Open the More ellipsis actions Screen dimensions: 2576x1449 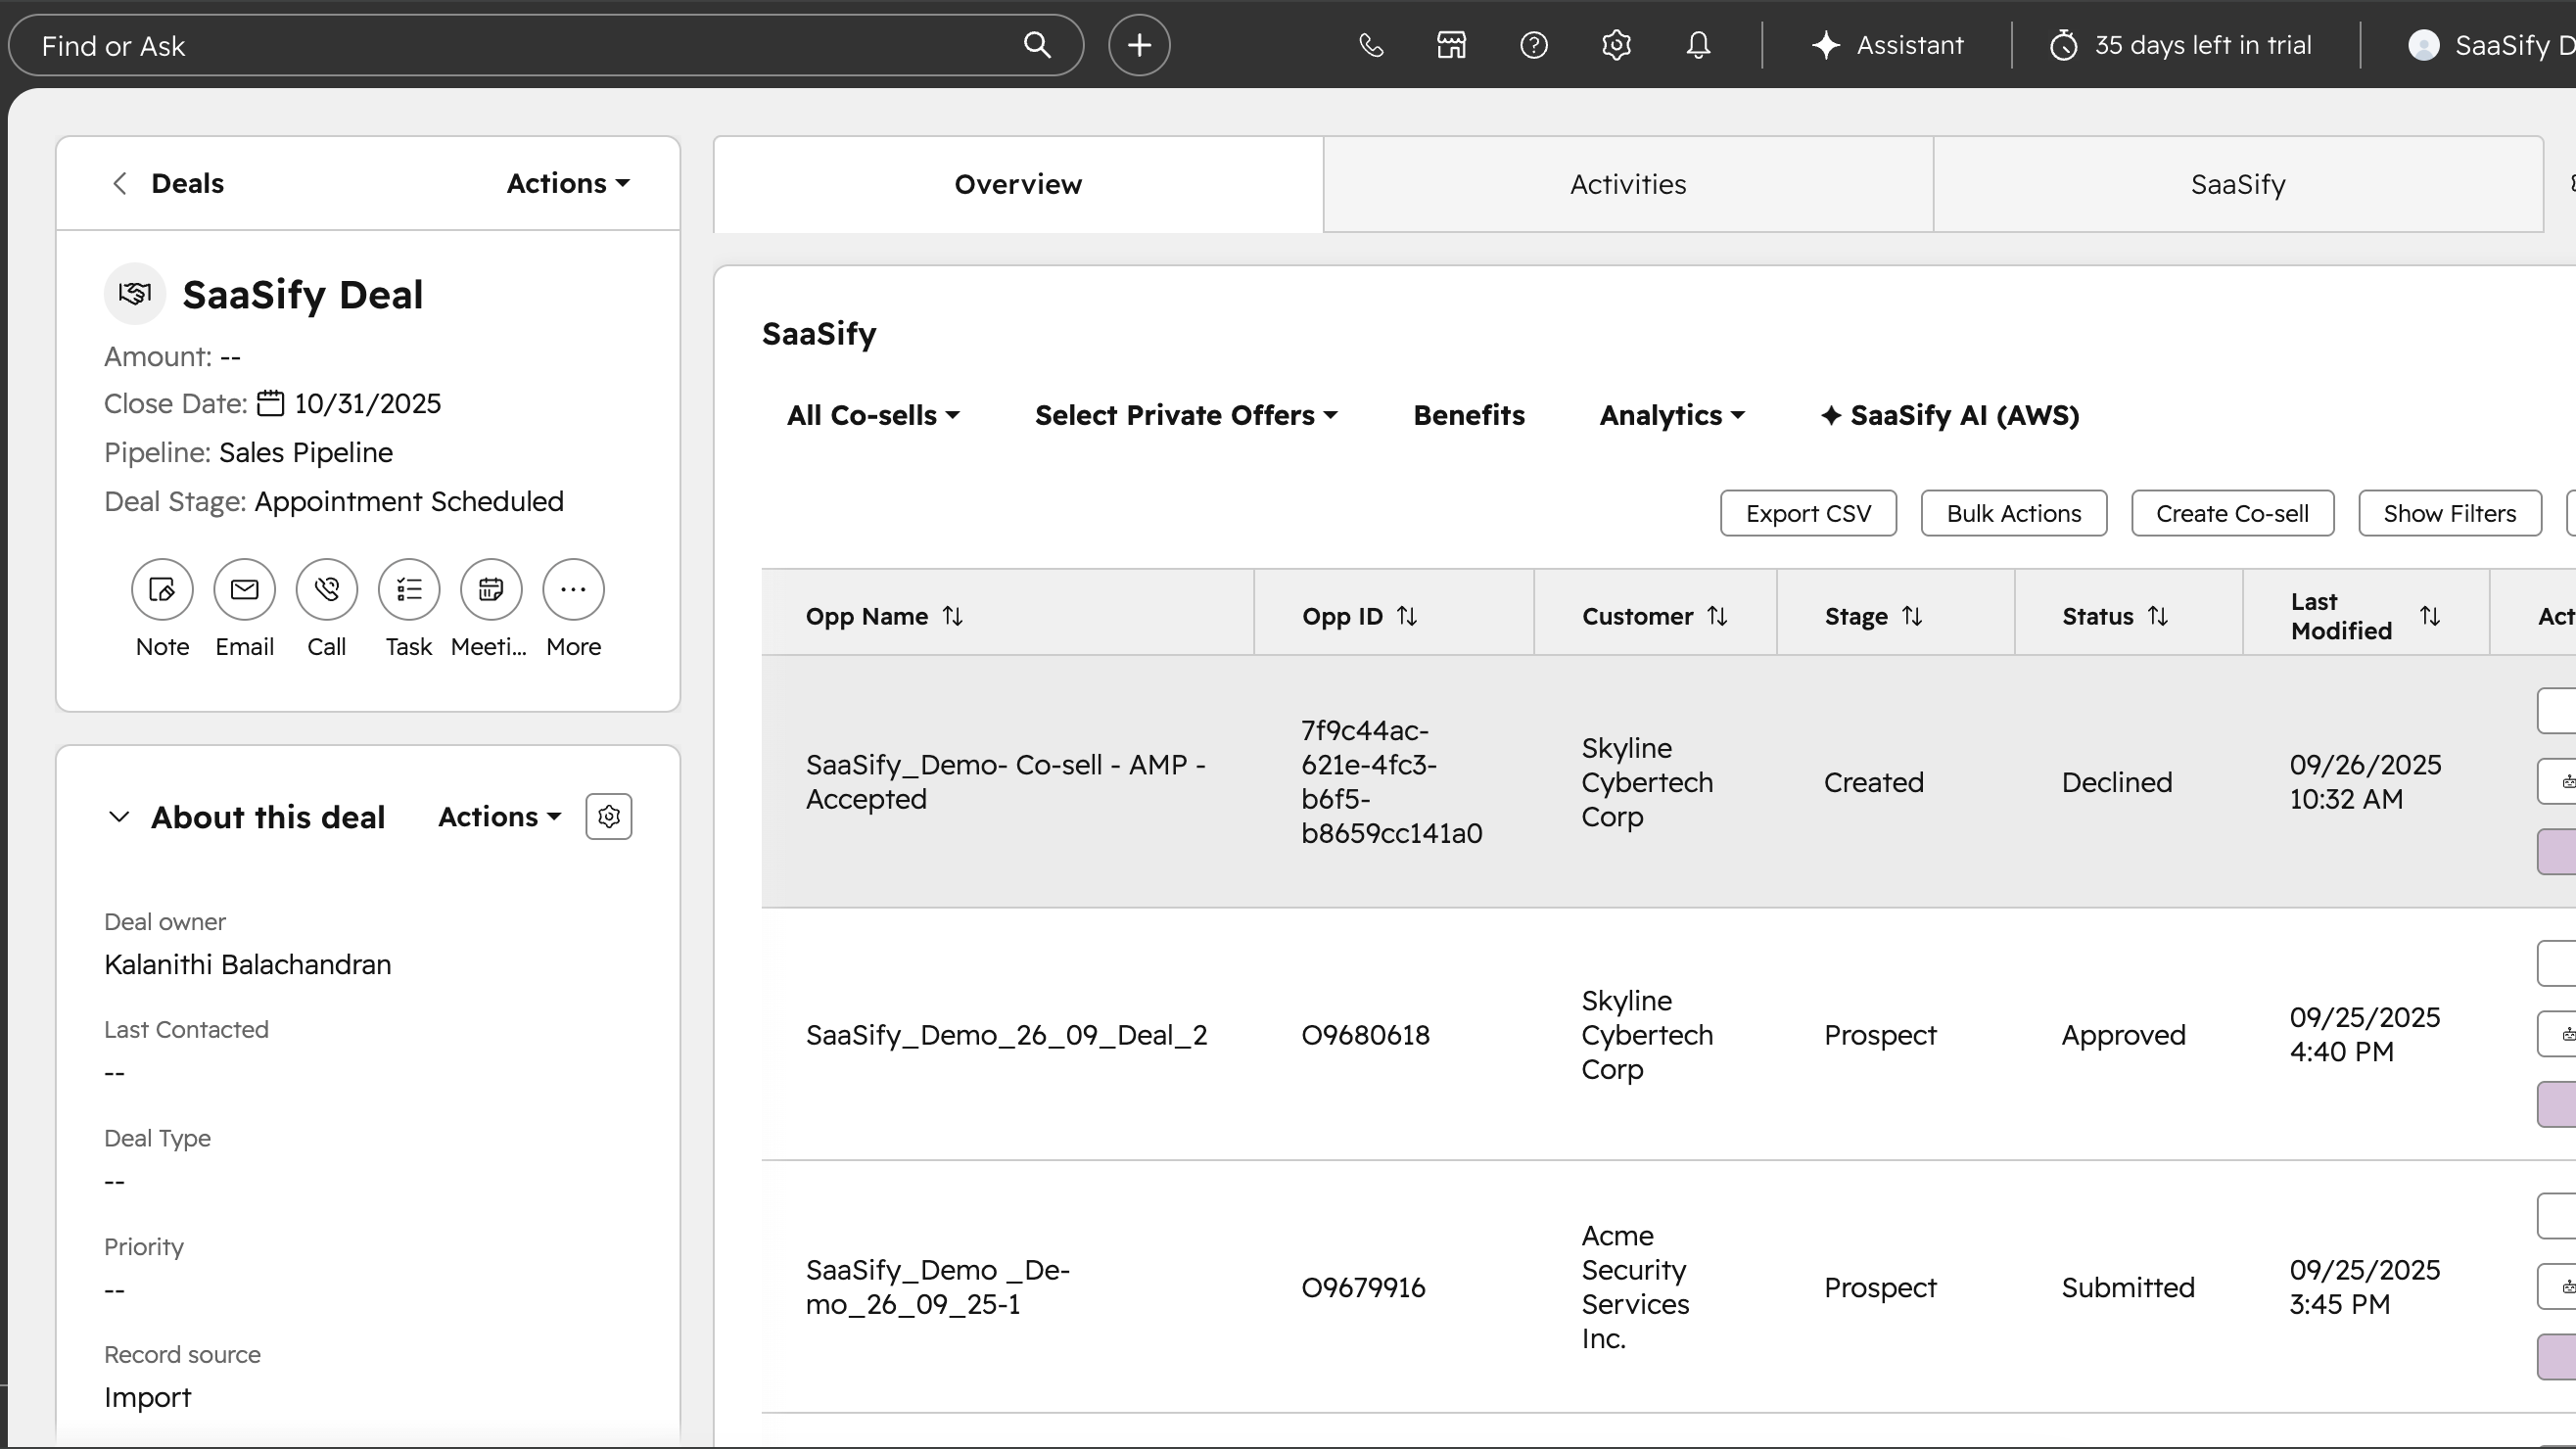573,589
